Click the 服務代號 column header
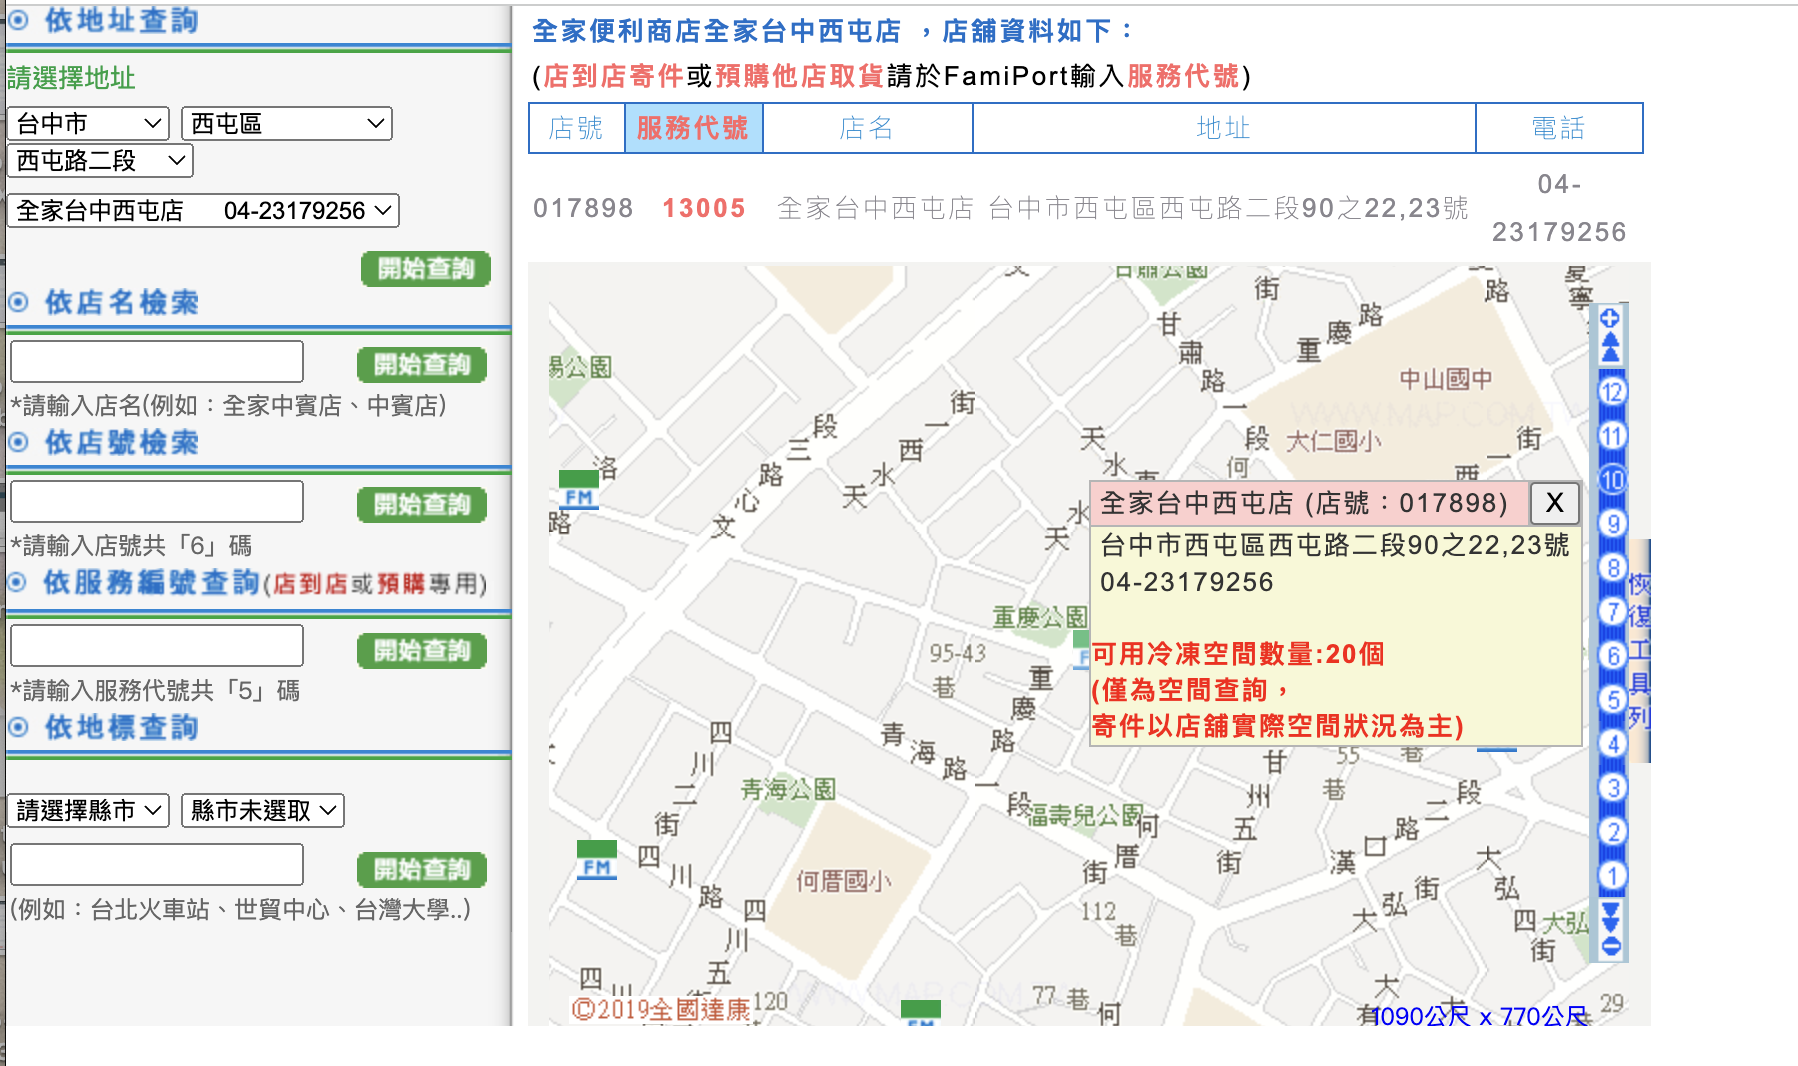This screenshot has width=1798, height=1066. pyautogui.click(x=693, y=128)
